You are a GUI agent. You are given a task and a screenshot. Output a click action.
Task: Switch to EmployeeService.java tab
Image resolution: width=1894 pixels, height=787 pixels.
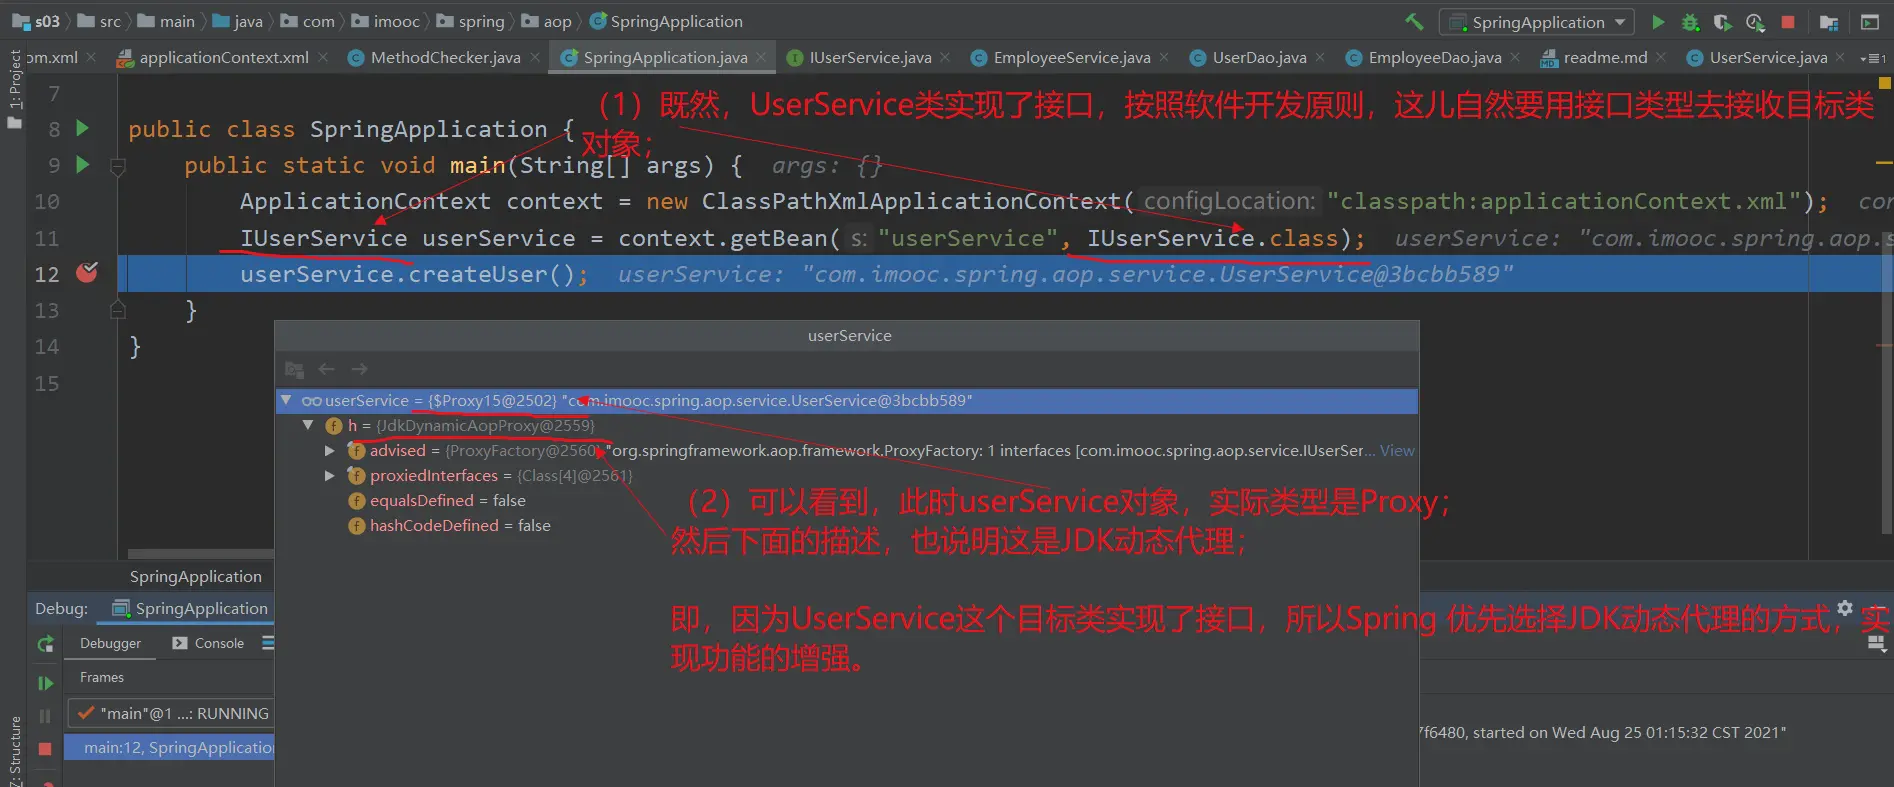tap(1071, 58)
